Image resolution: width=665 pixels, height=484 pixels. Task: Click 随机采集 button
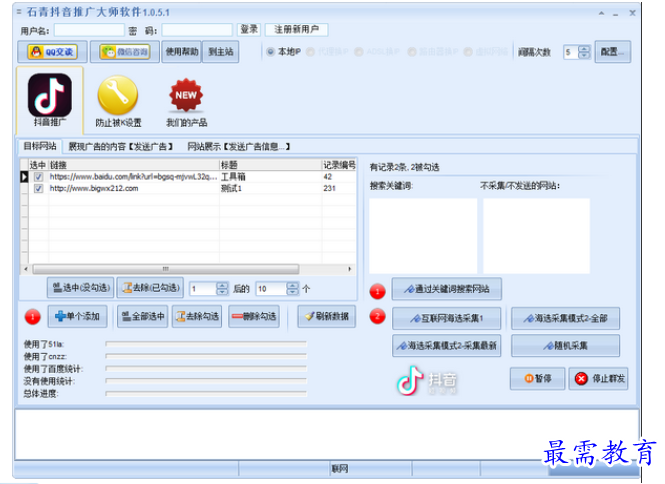(566, 346)
